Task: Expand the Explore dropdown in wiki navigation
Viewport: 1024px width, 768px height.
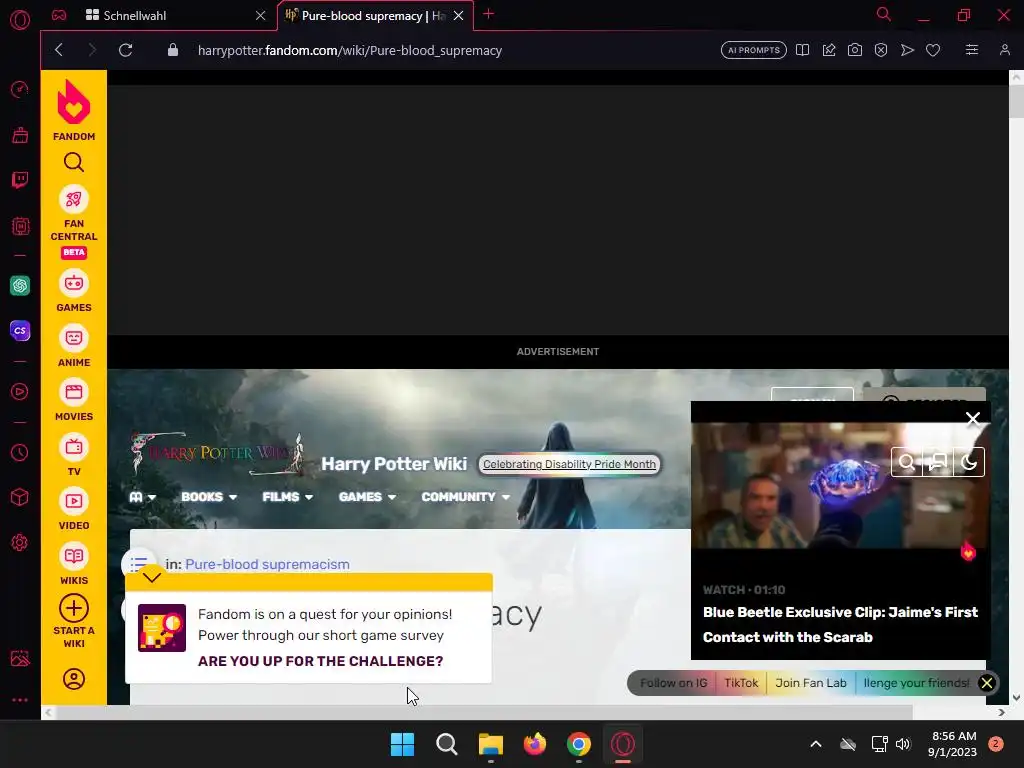Action: pyautogui.click(x=142, y=497)
